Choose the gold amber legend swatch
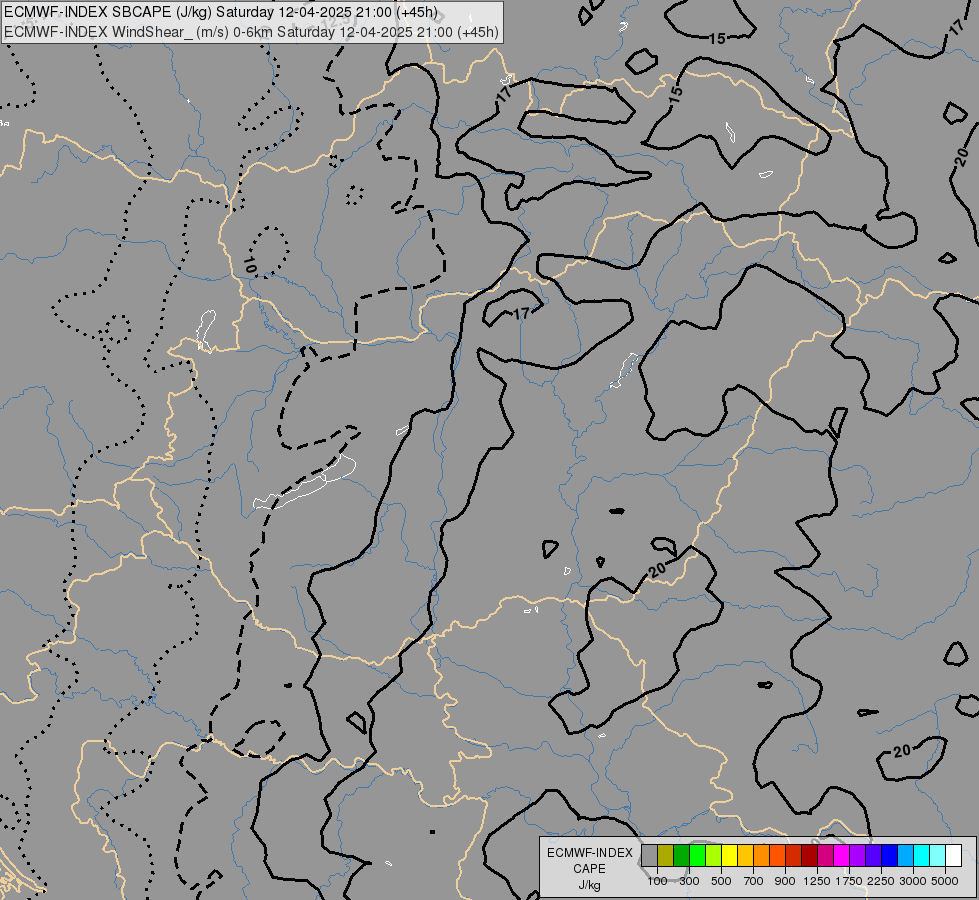This screenshot has height=900, width=979. [745, 856]
